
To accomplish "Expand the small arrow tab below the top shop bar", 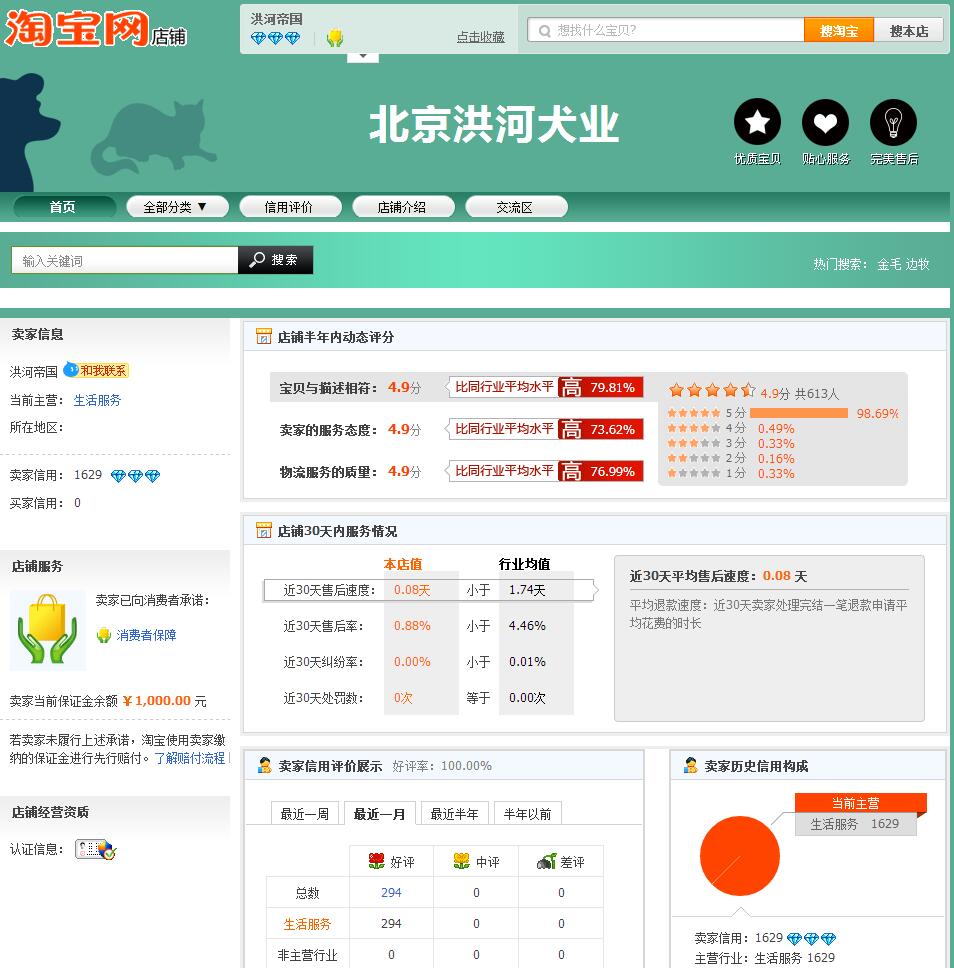I will (363, 57).
